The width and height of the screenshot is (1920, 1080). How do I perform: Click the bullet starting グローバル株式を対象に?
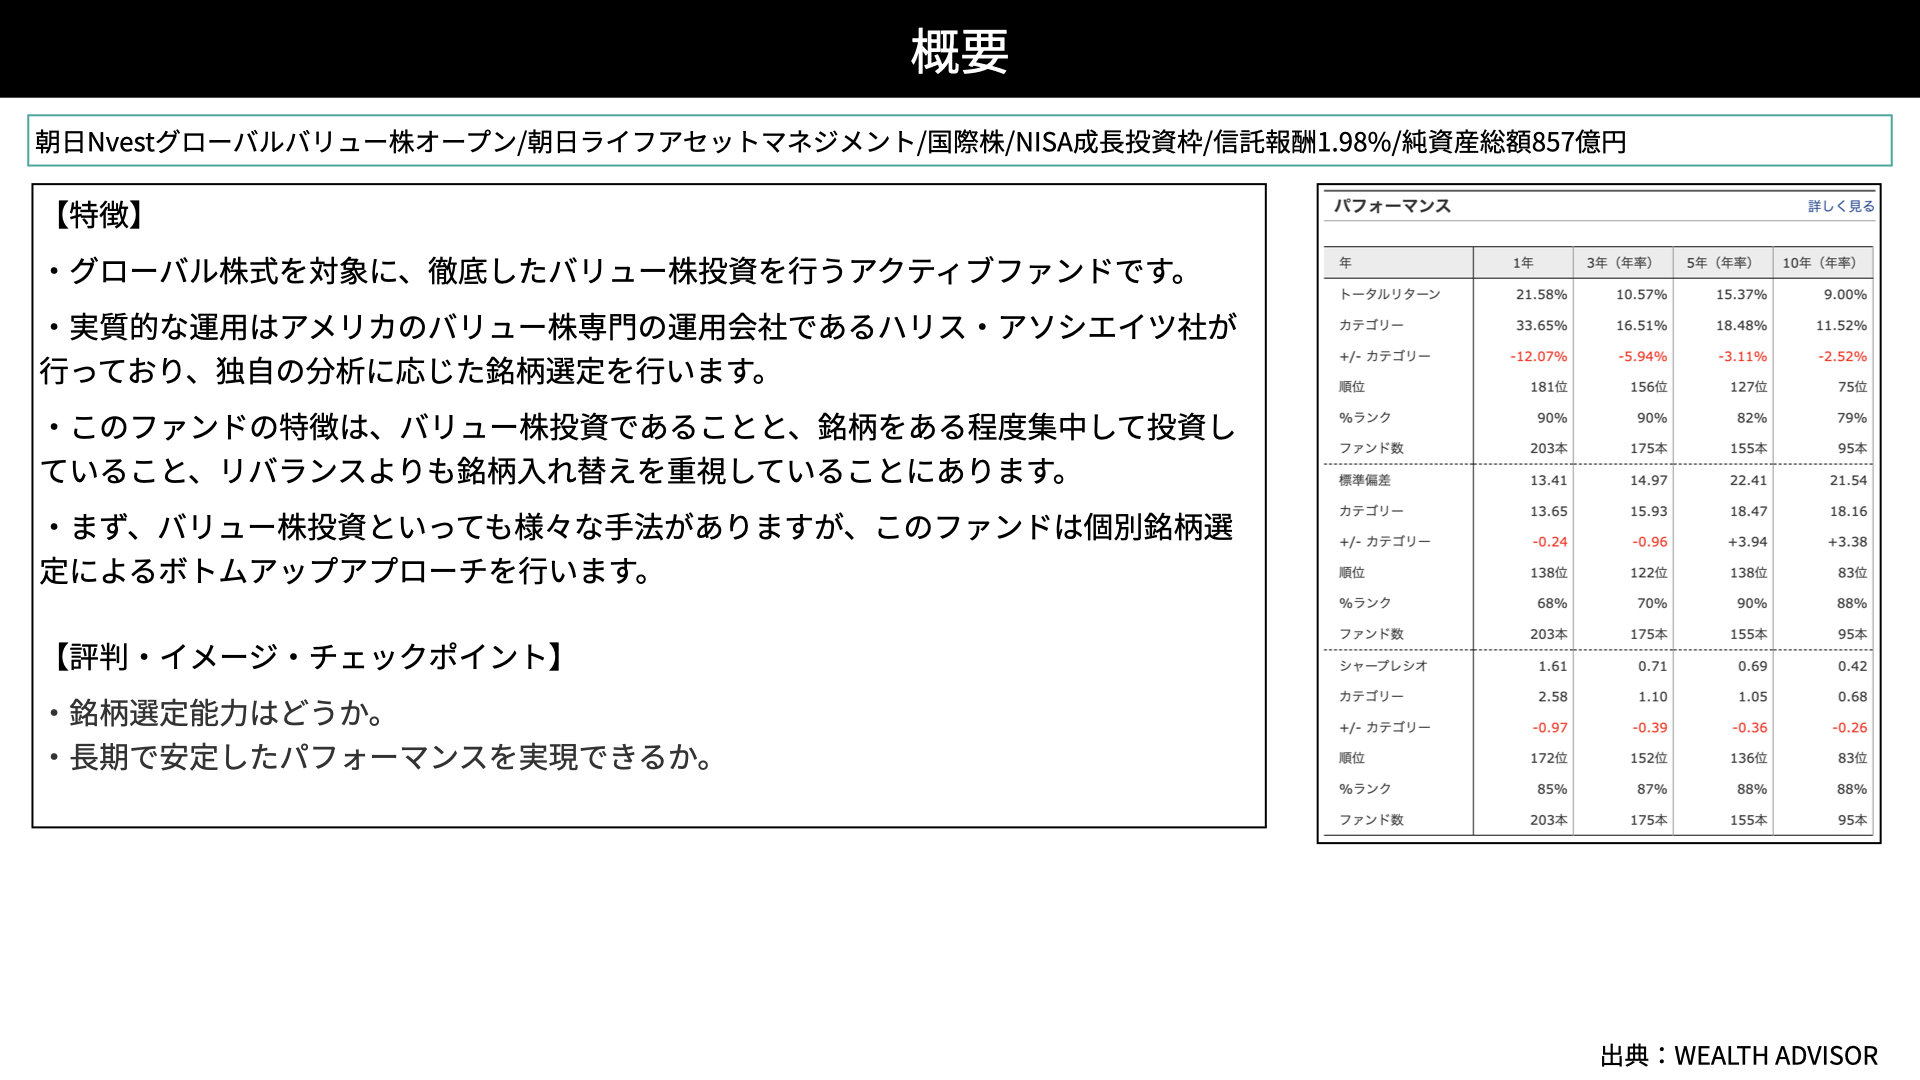[x=618, y=271]
